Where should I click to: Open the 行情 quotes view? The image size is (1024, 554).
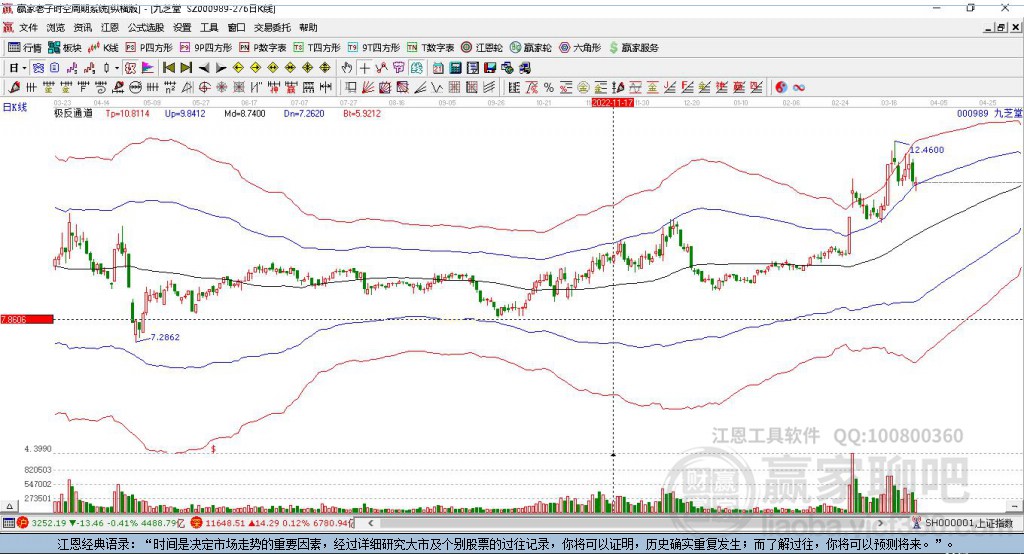click(24, 48)
